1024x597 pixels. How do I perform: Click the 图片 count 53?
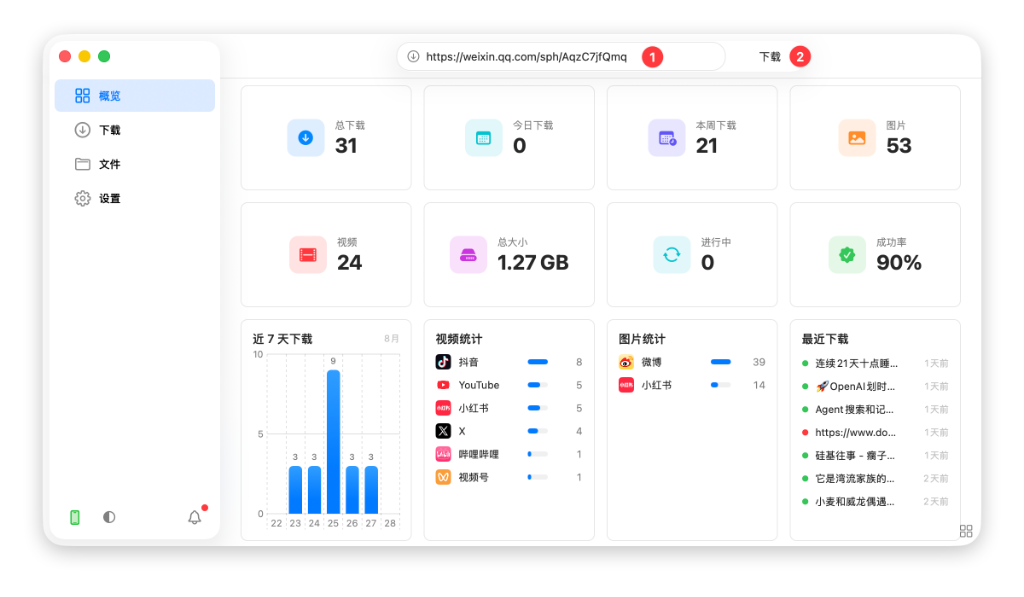[899, 146]
